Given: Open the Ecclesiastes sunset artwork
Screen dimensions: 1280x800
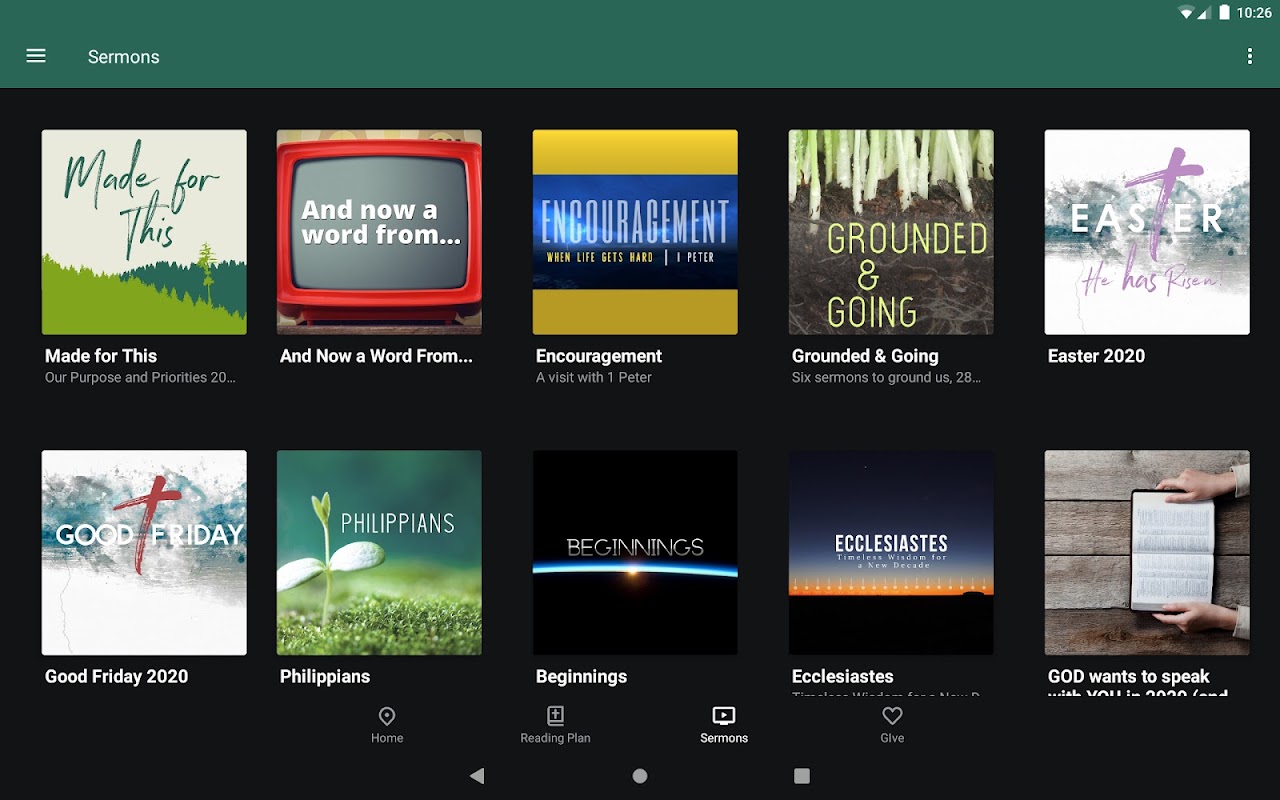Looking at the screenshot, I should coord(891,553).
